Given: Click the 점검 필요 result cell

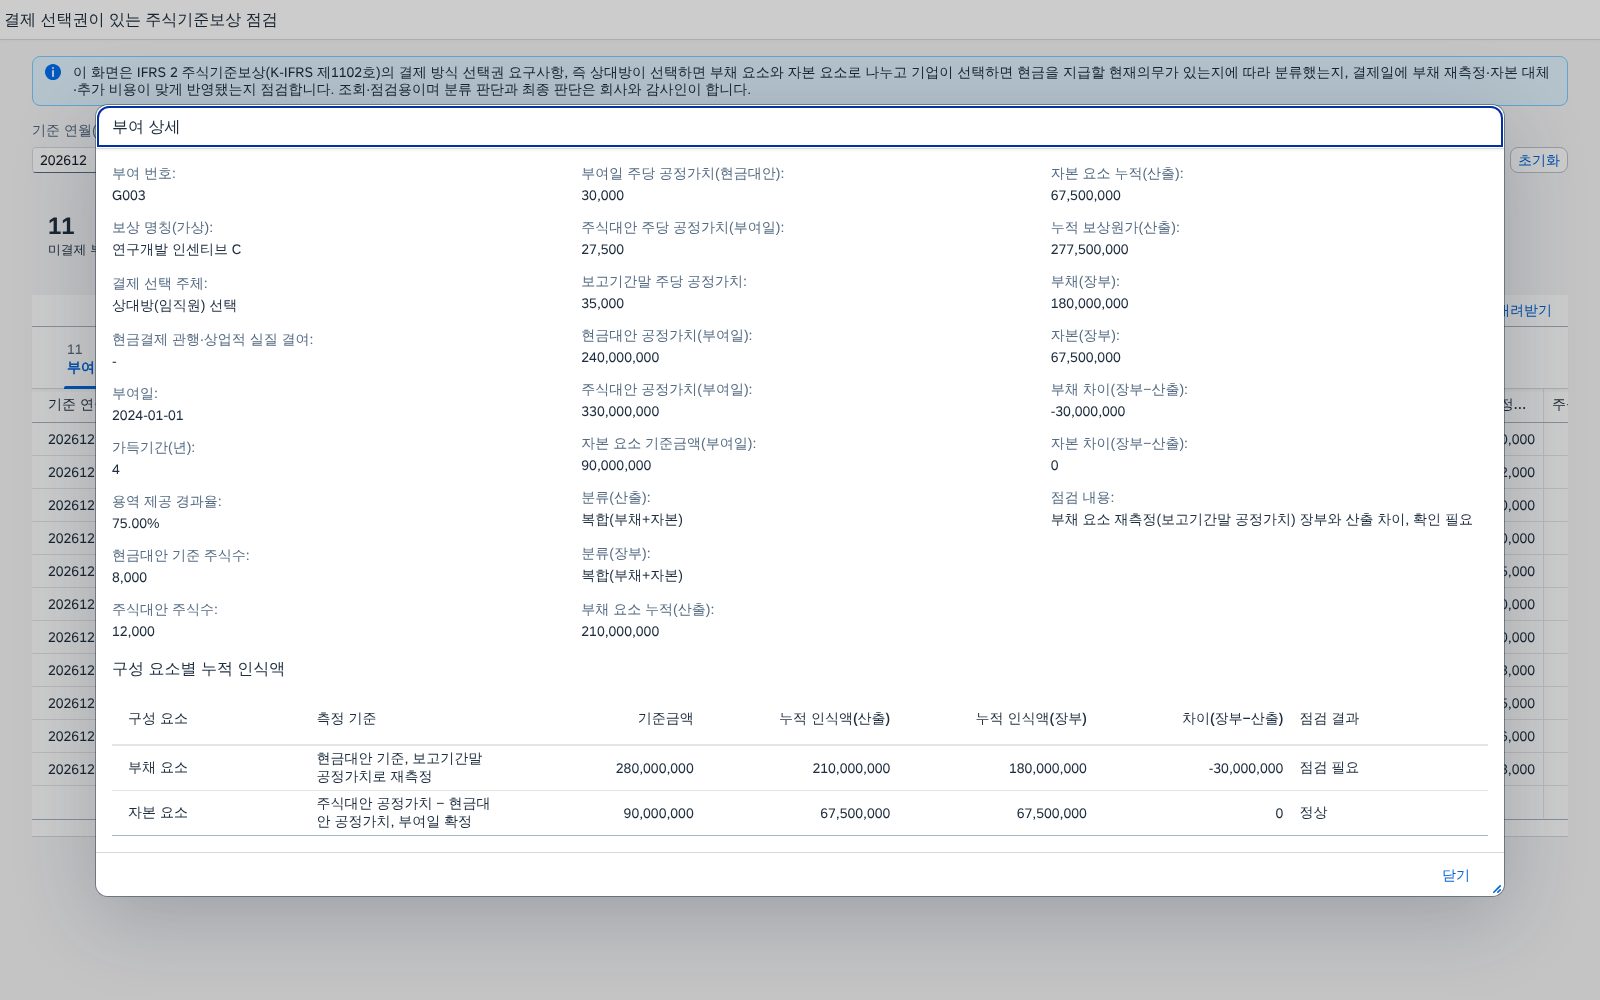Looking at the screenshot, I should pos(1329,768).
